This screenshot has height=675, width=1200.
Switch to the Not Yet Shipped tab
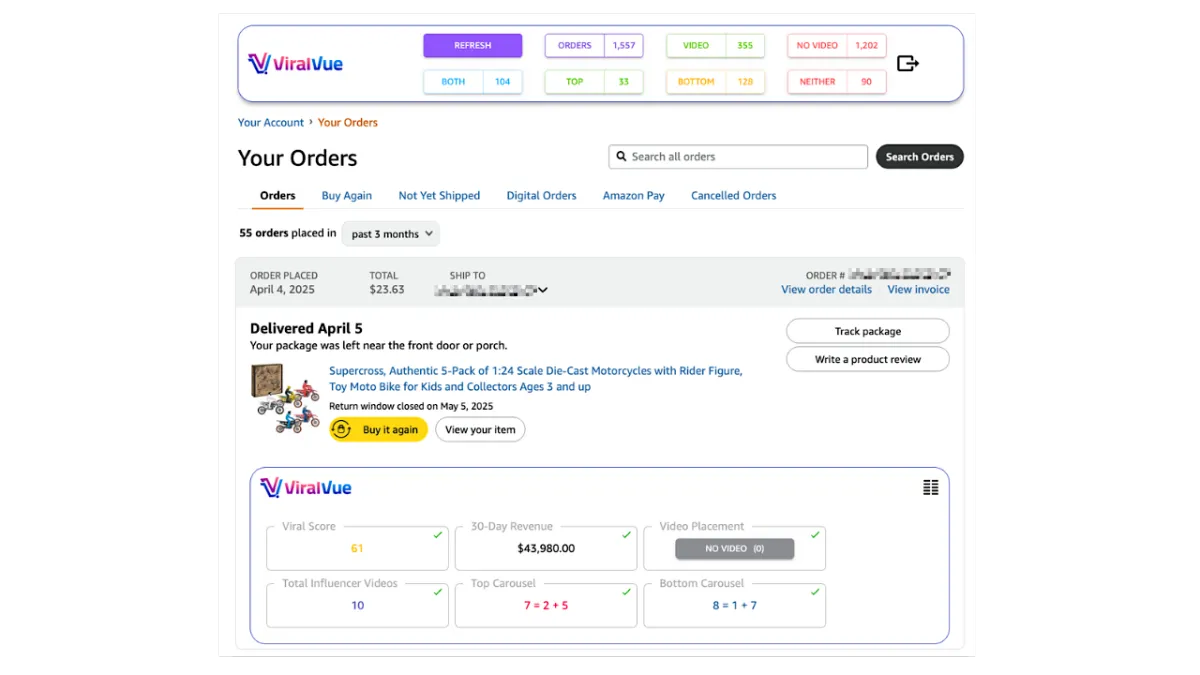click(x=439, y=196)
